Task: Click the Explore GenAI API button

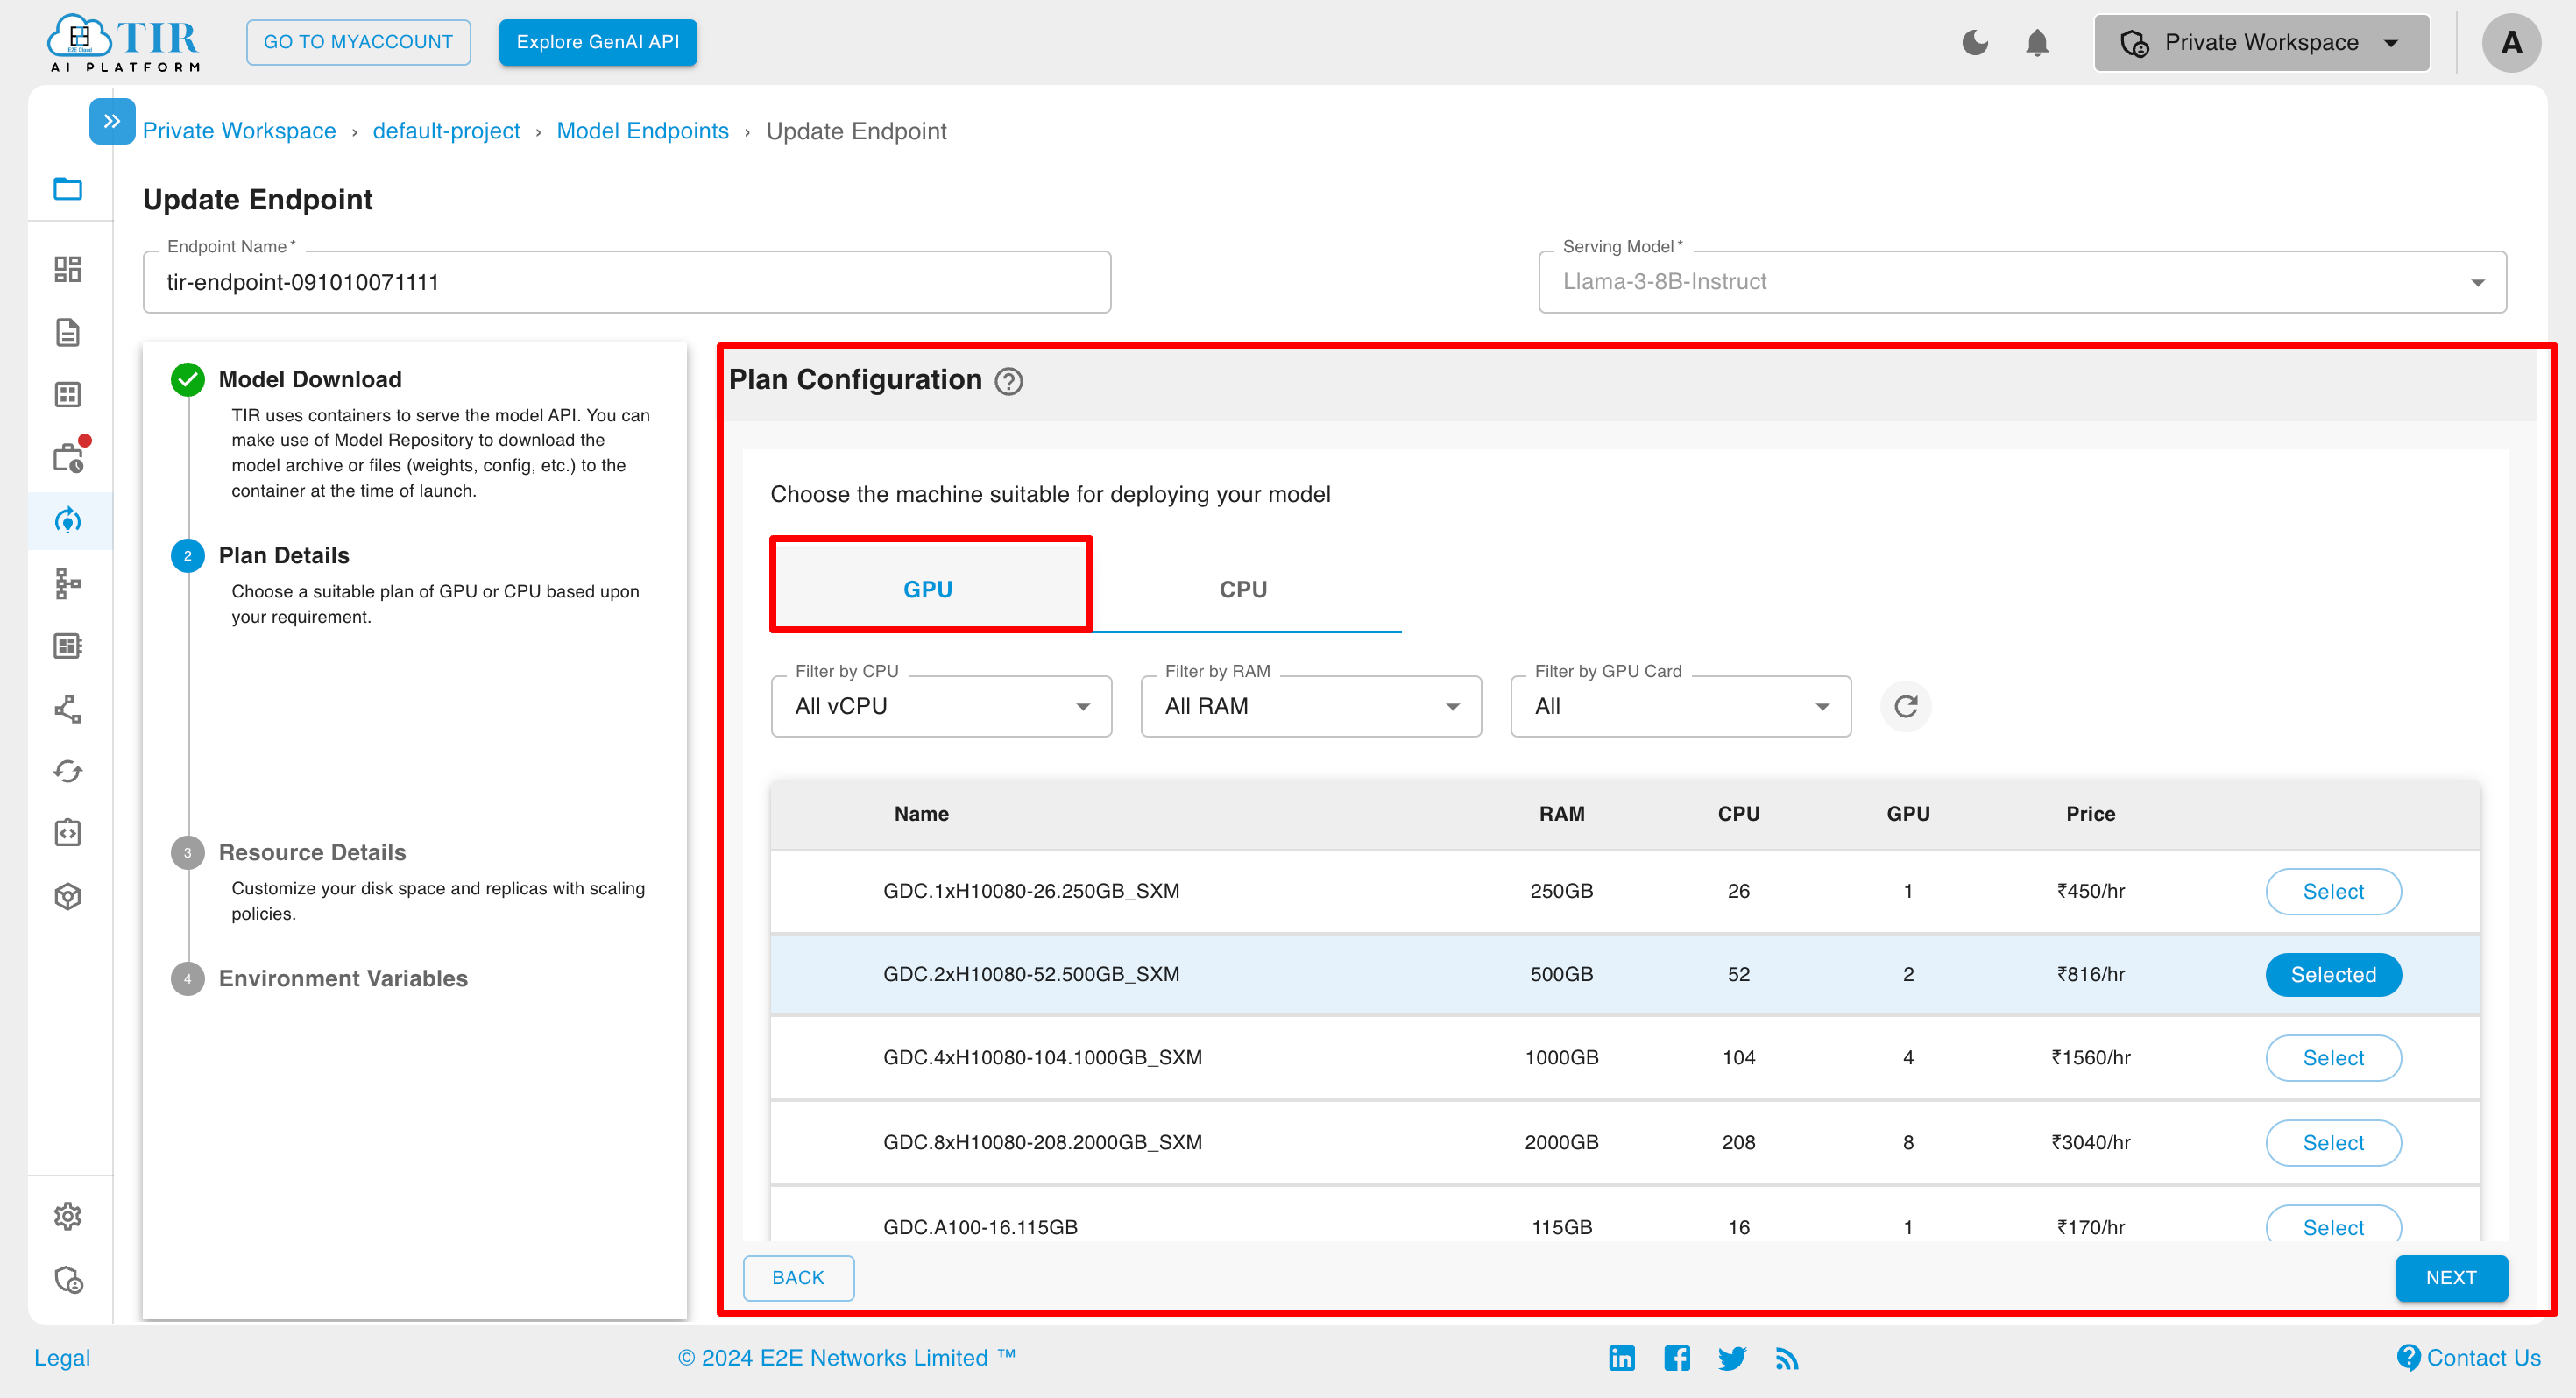Action: coord(601,43)
